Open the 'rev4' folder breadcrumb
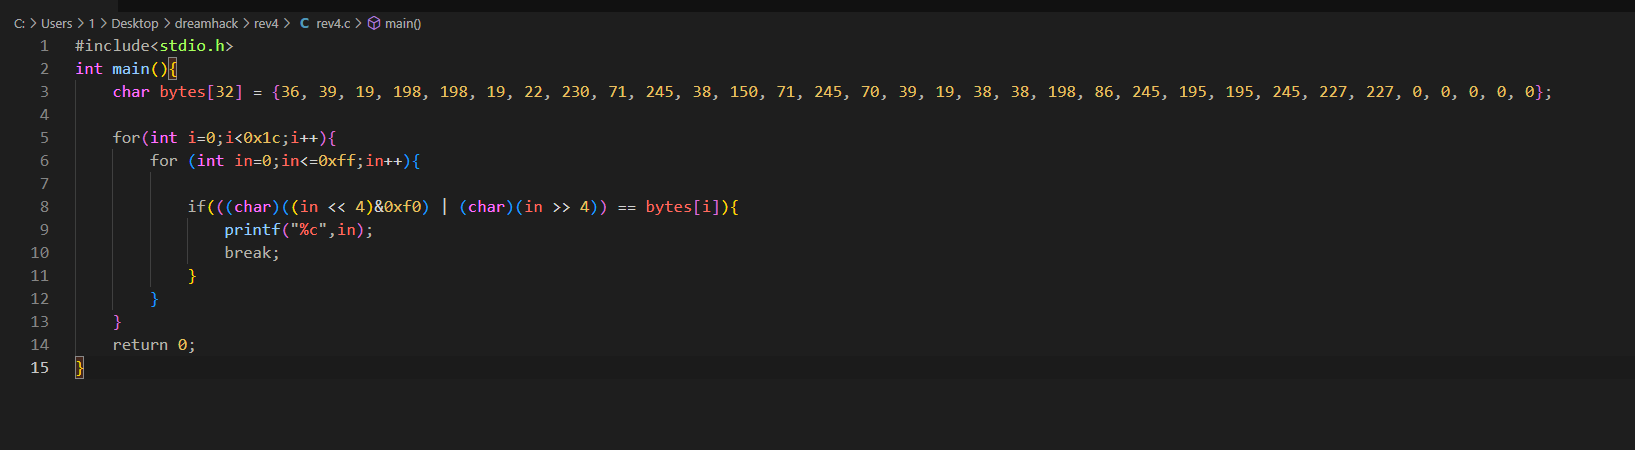 (266, 23)
